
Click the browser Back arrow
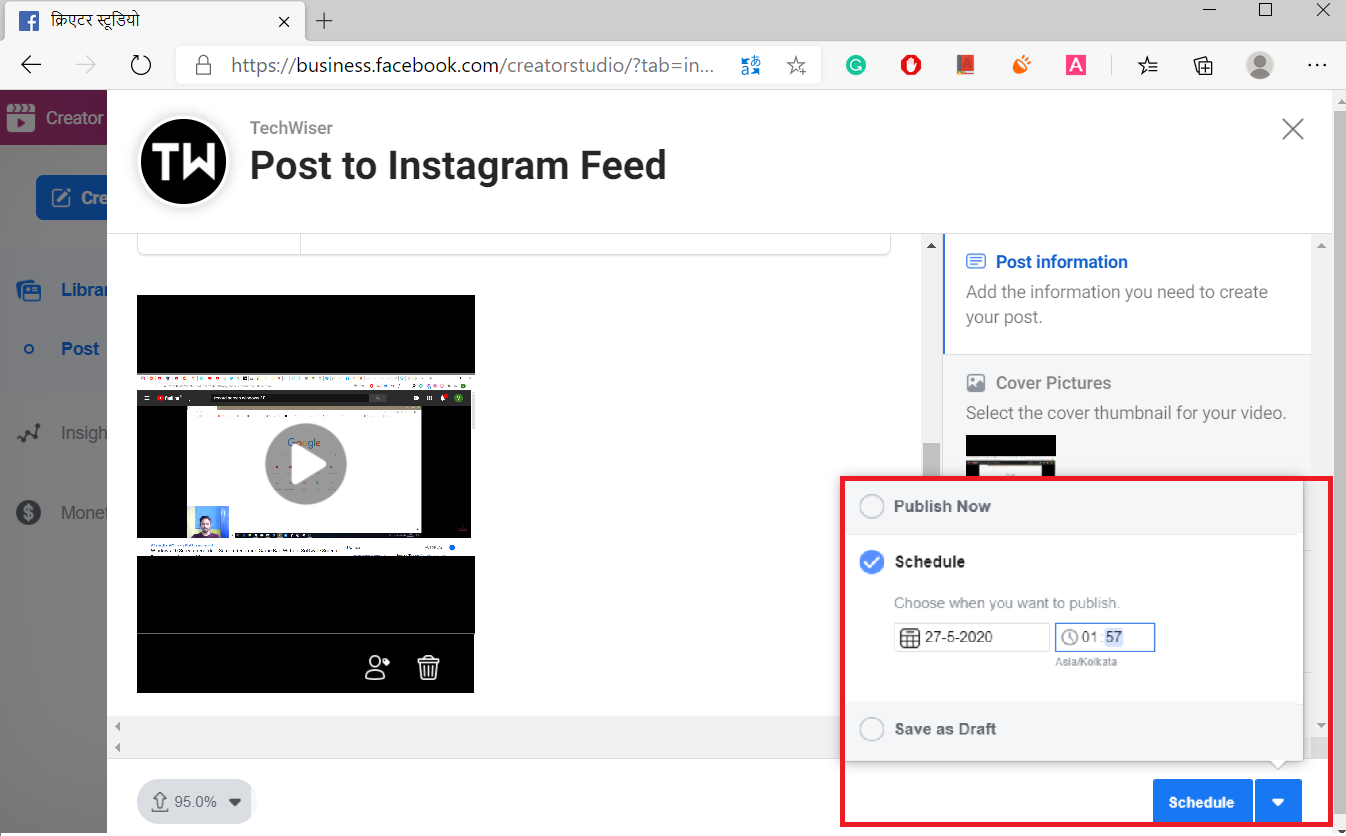(31, 65)
